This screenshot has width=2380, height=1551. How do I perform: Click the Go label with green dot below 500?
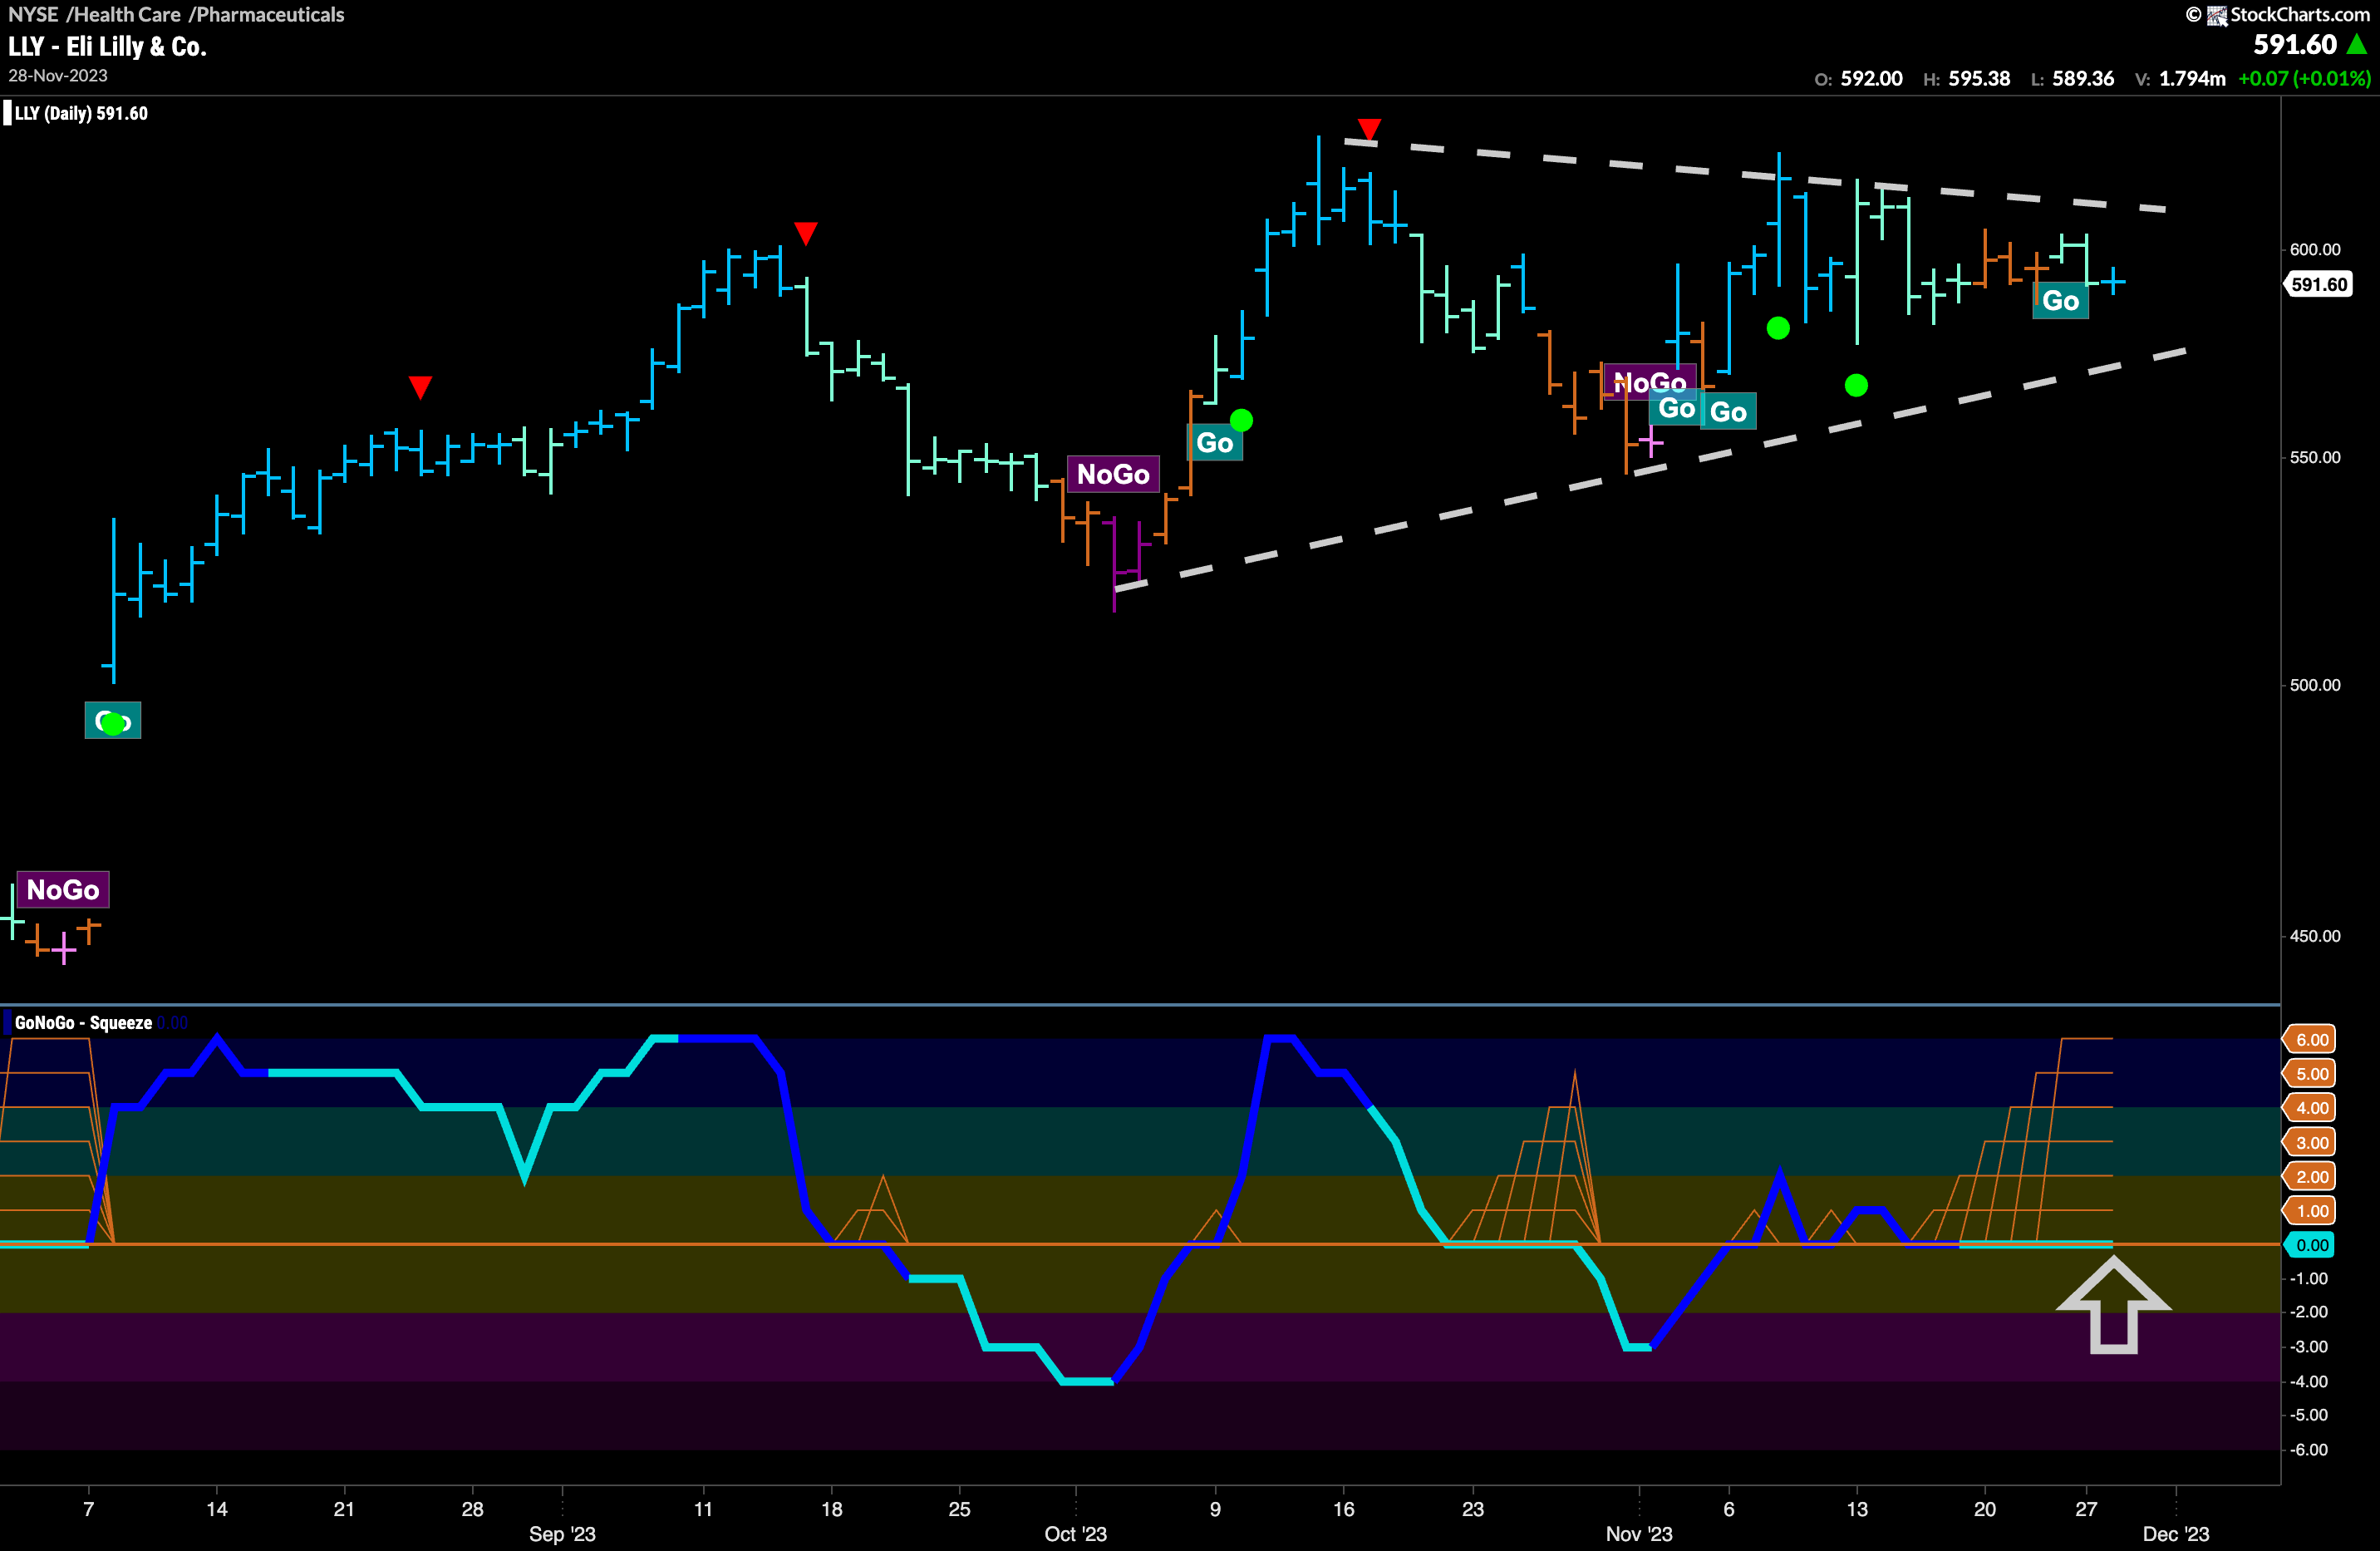coord(113,721)
